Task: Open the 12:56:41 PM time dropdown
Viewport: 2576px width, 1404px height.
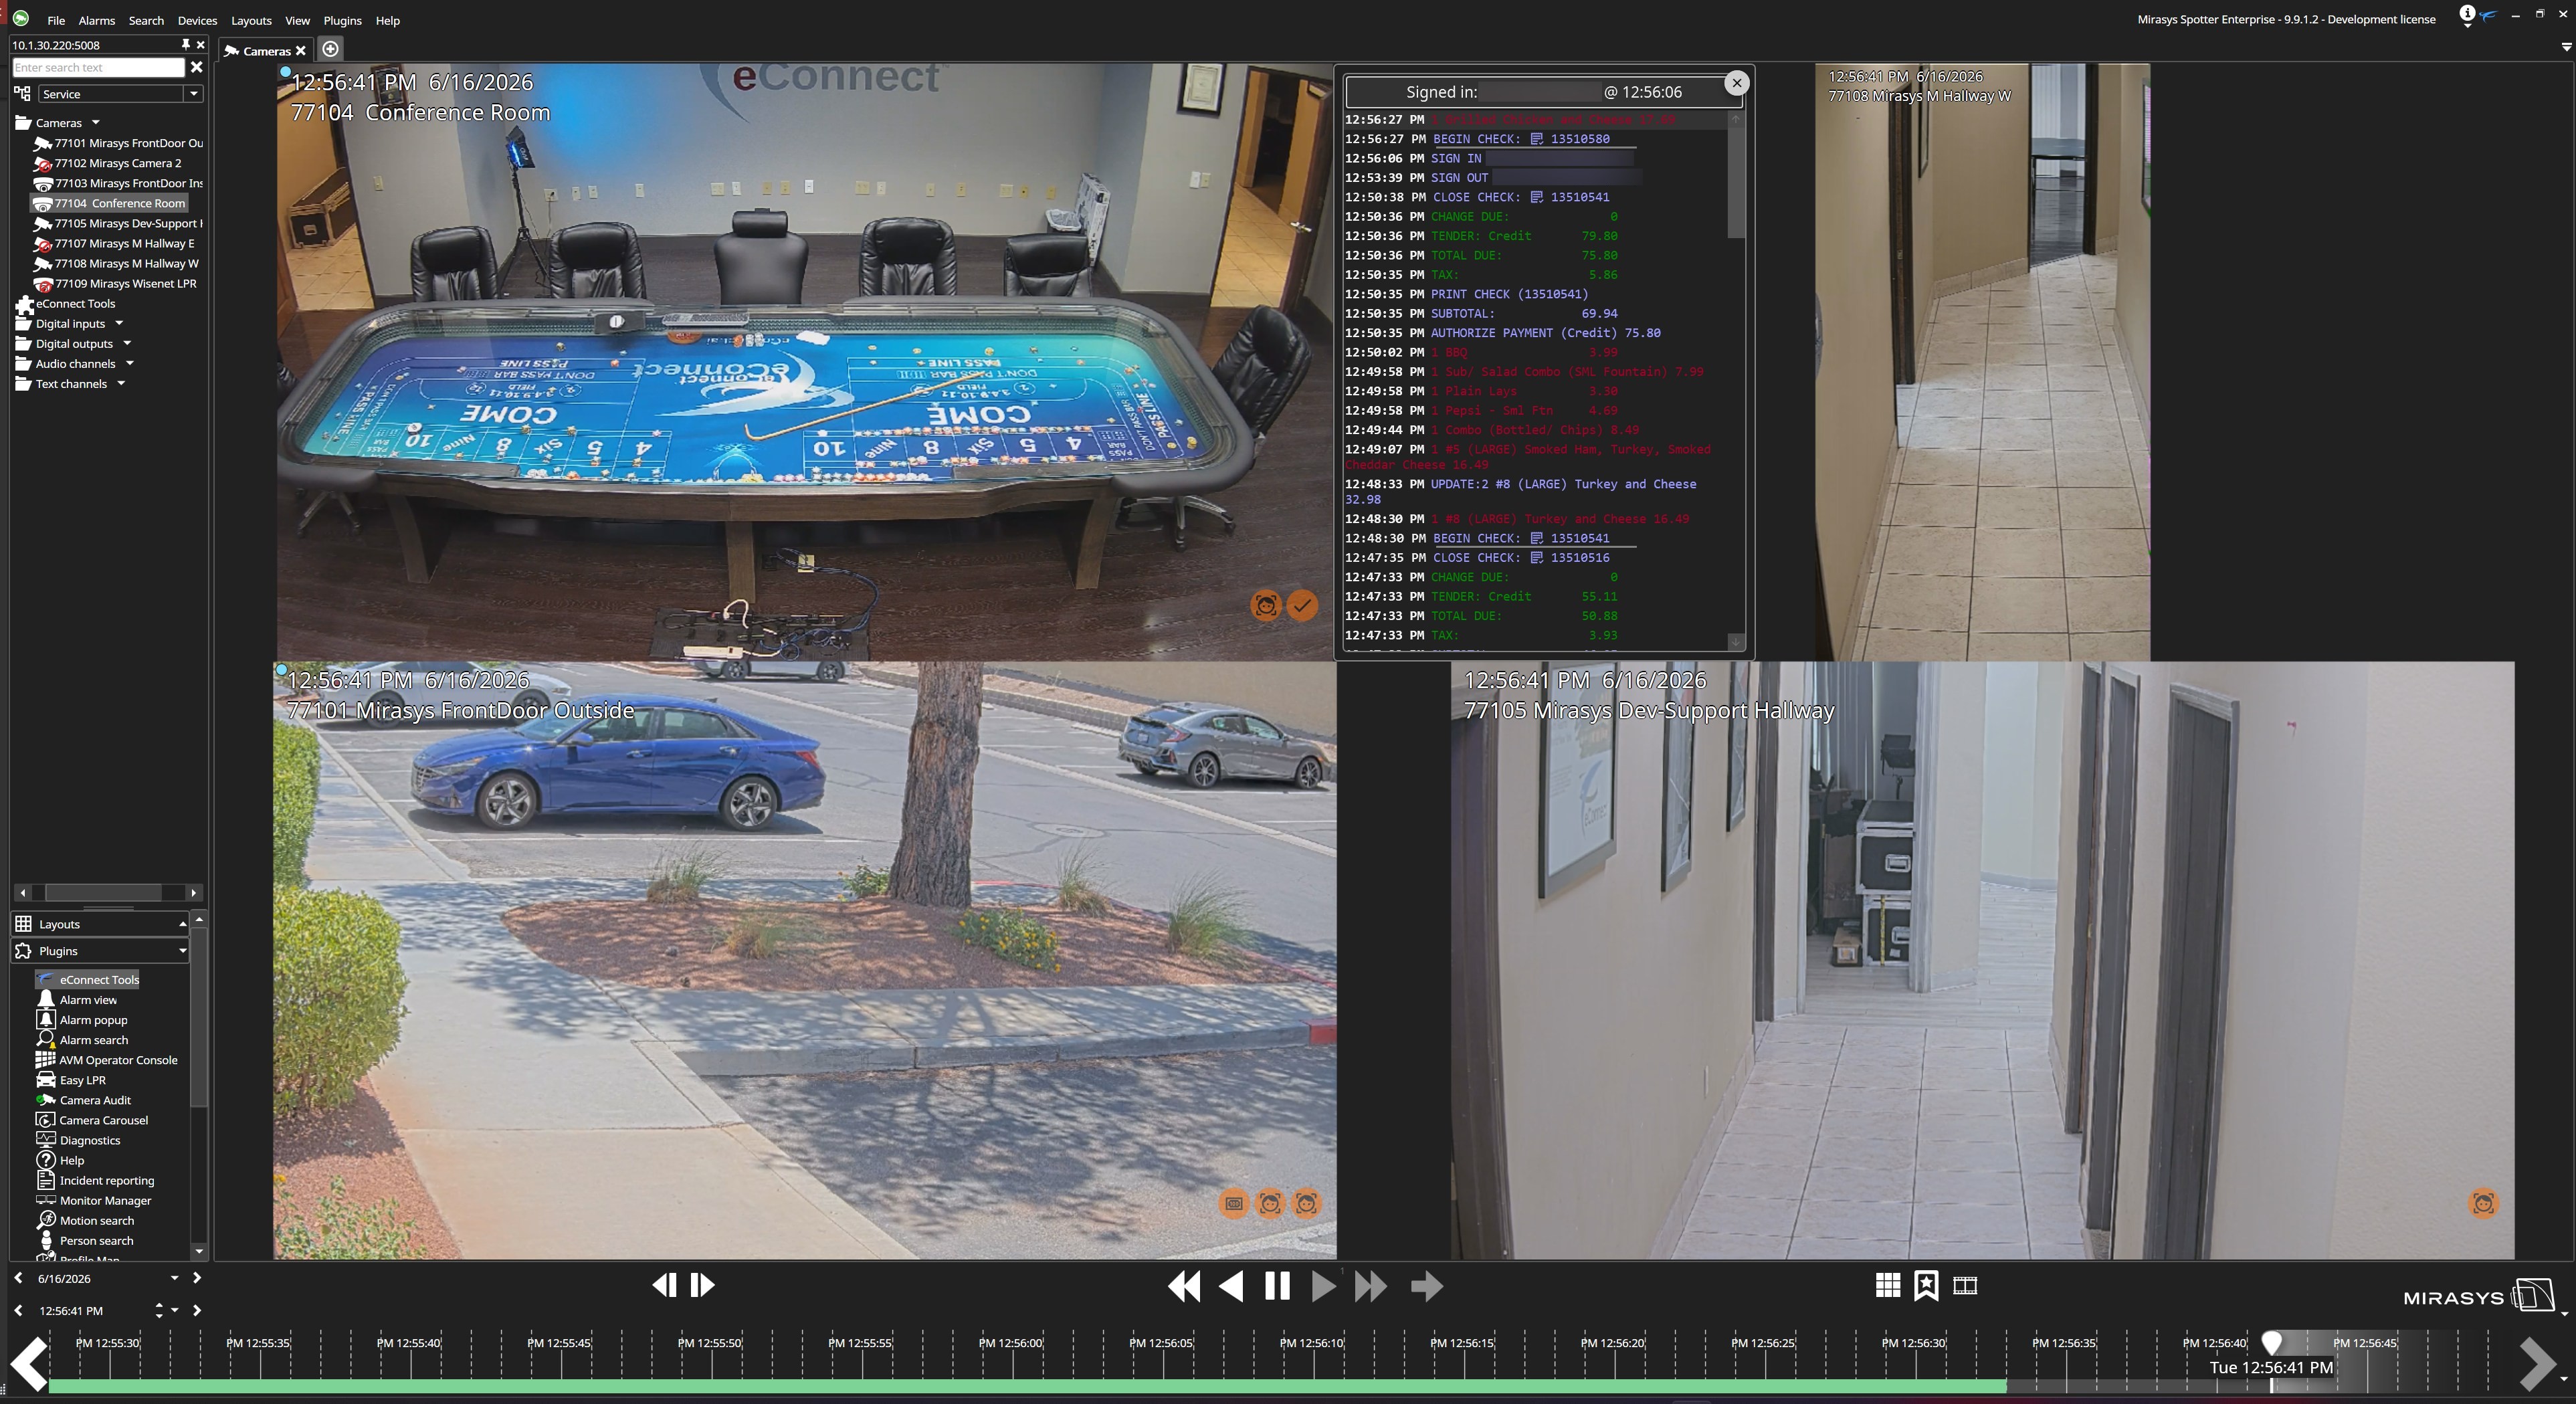Action: [175, 1310]
